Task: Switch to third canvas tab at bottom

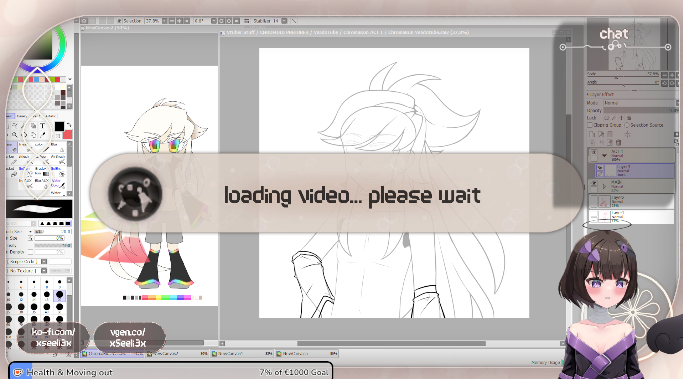Action: coord(242,354)
